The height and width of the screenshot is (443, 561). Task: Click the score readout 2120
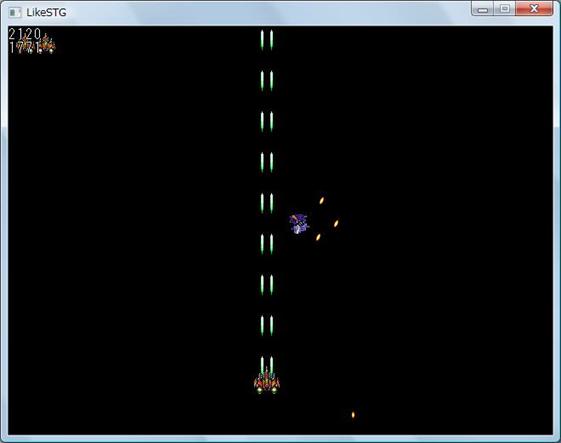[x=25, y=34]
